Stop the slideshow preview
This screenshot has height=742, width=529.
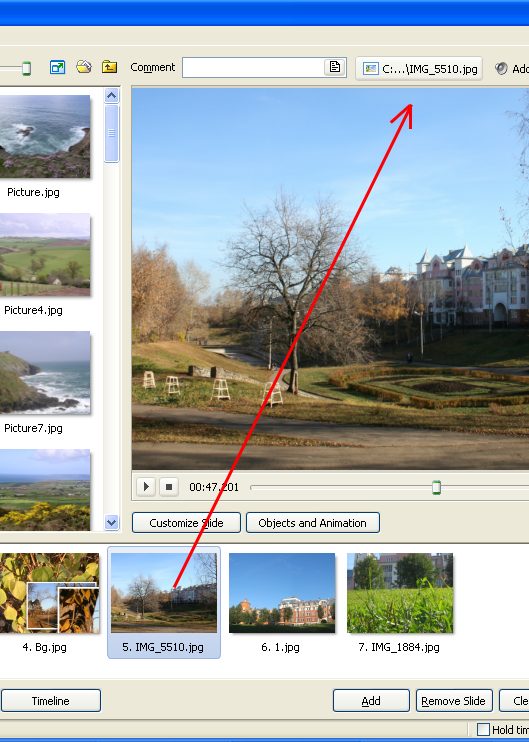point(169,486)
